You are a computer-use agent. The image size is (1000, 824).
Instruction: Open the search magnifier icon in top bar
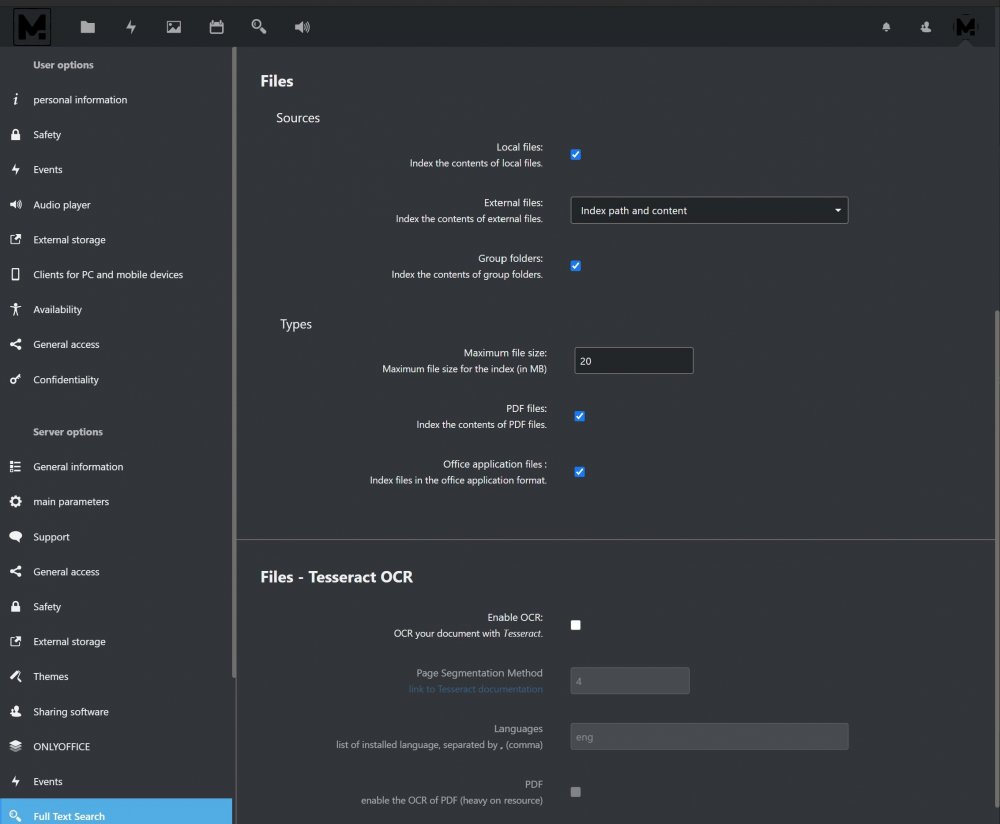pos(259,26)
